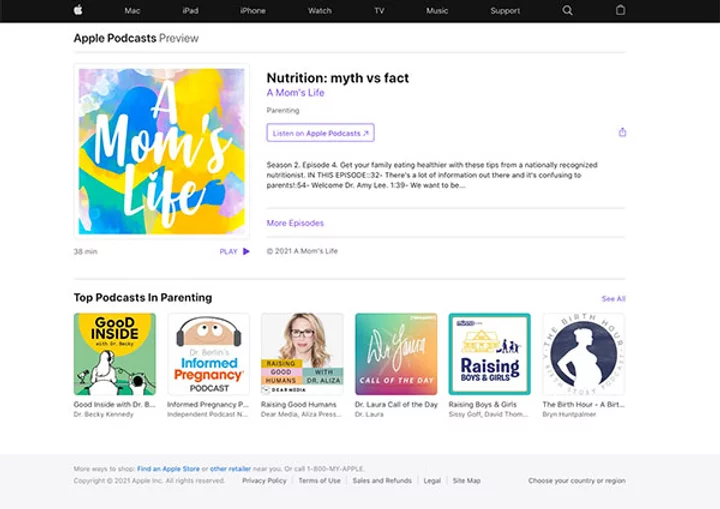This screenshot has width=720, height=509.
Task: Click Raising Boys & Girls title text
Action: pos(483,404)
